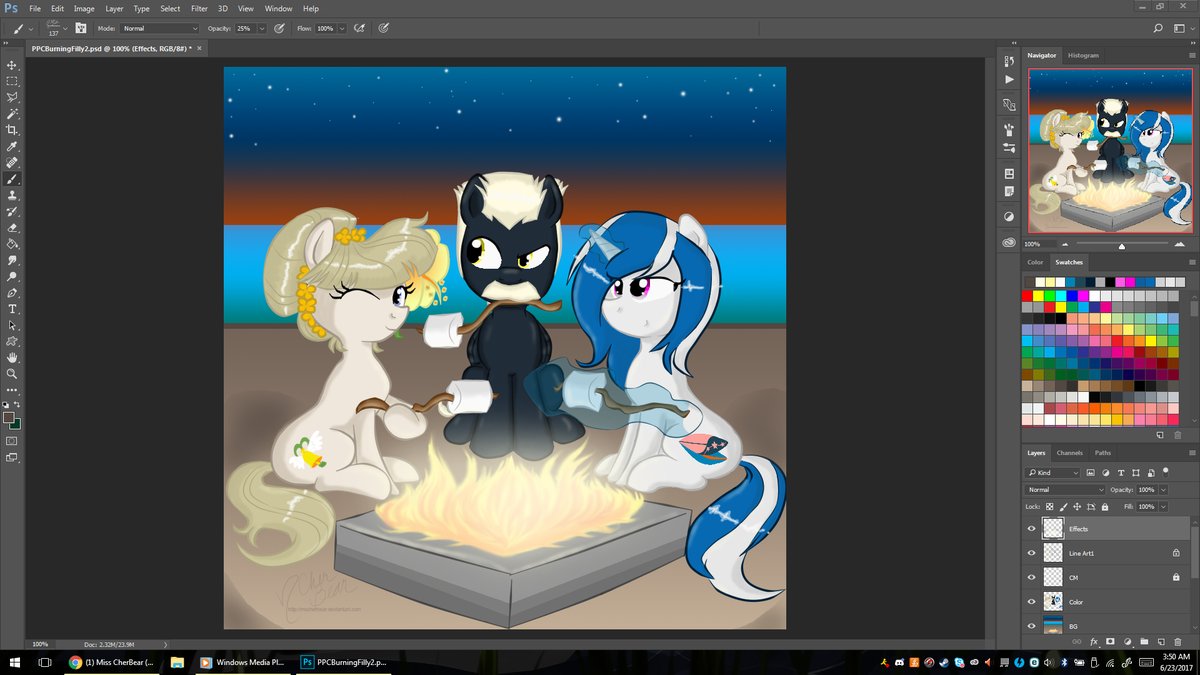This screenshot has width=1200, height=675.
Task: Select the Zoom tool
Action: 12,373
